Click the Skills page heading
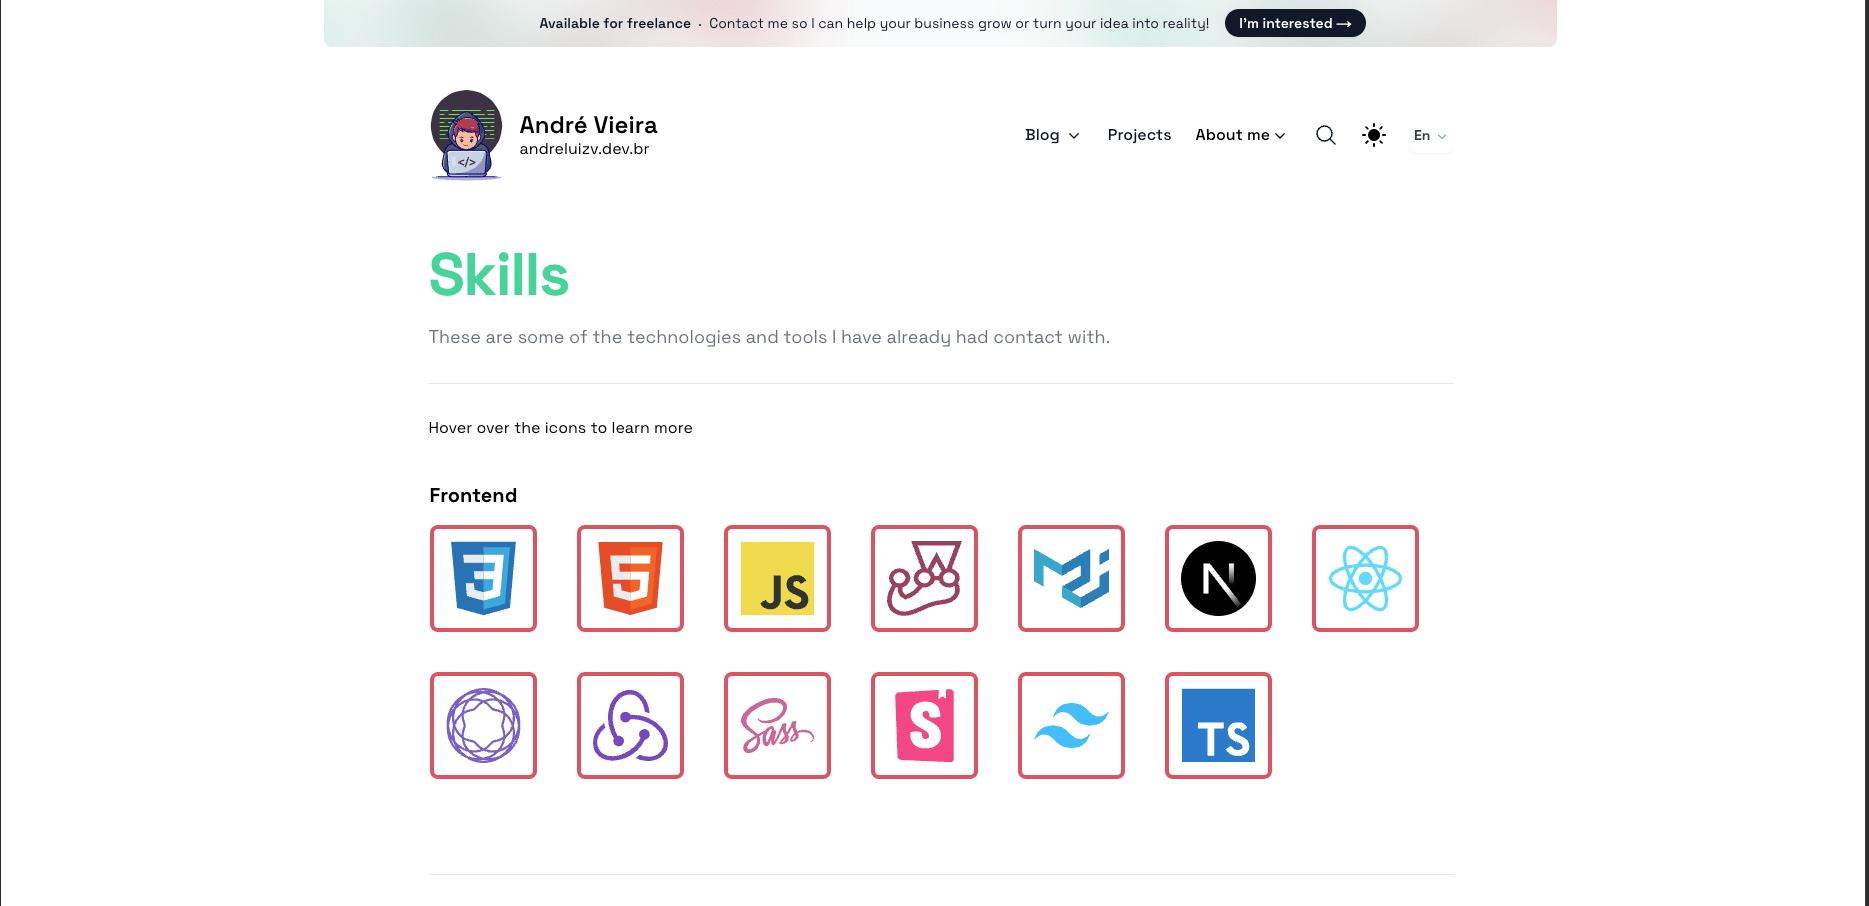This screenshot has height=906, width=1869. click(x=498, y=275)
